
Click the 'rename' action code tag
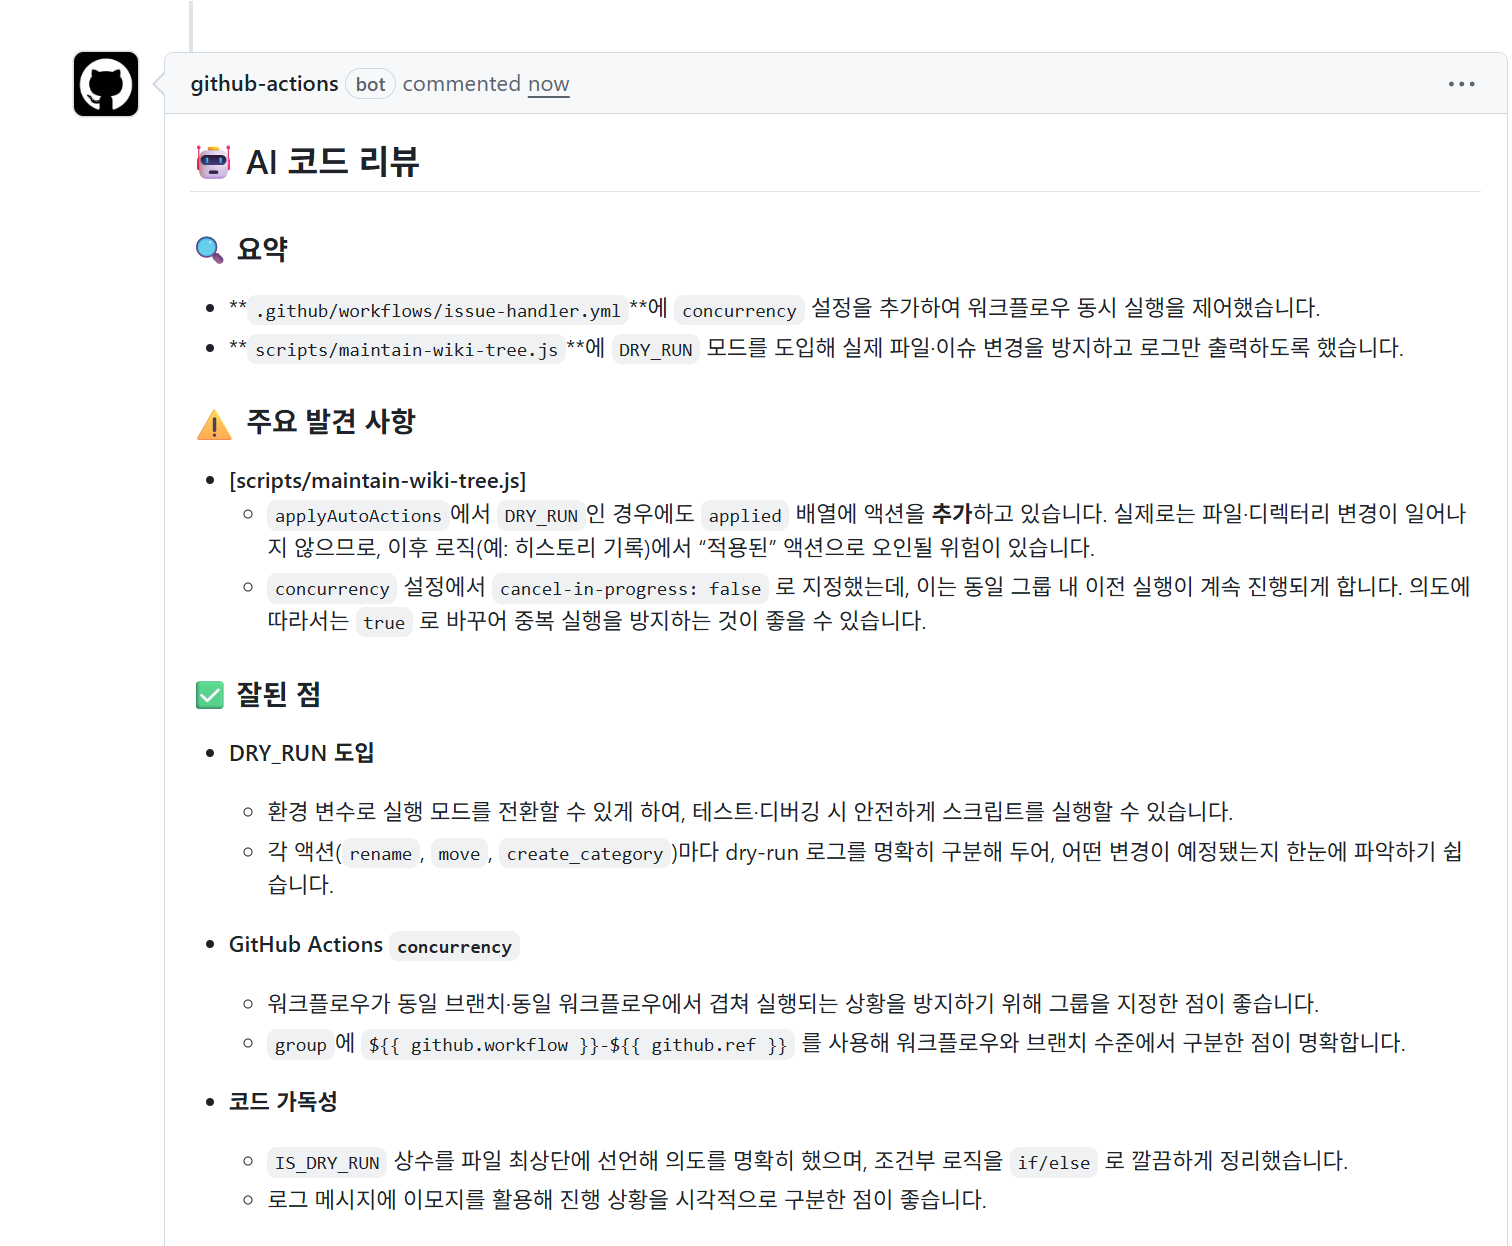click(x=380, y=854)
